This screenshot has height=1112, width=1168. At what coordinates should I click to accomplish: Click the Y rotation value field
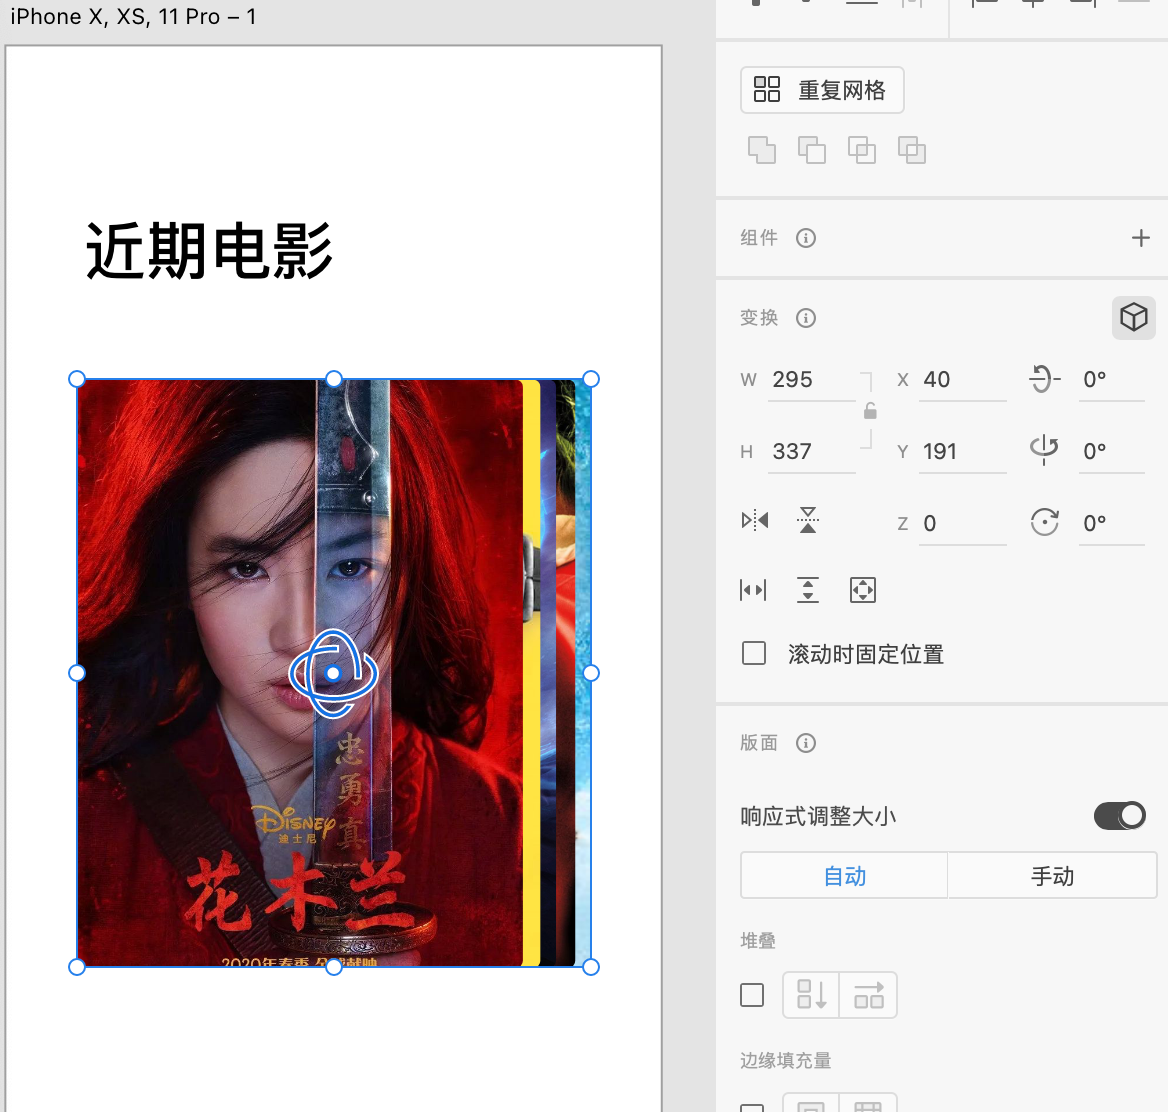(1111, 451)
